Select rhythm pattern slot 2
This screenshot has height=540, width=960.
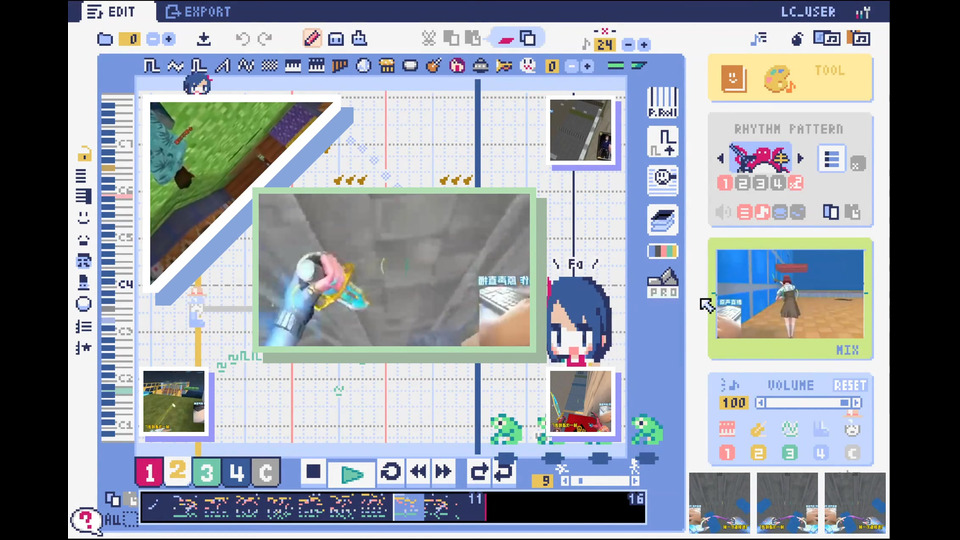pos(743,183)
